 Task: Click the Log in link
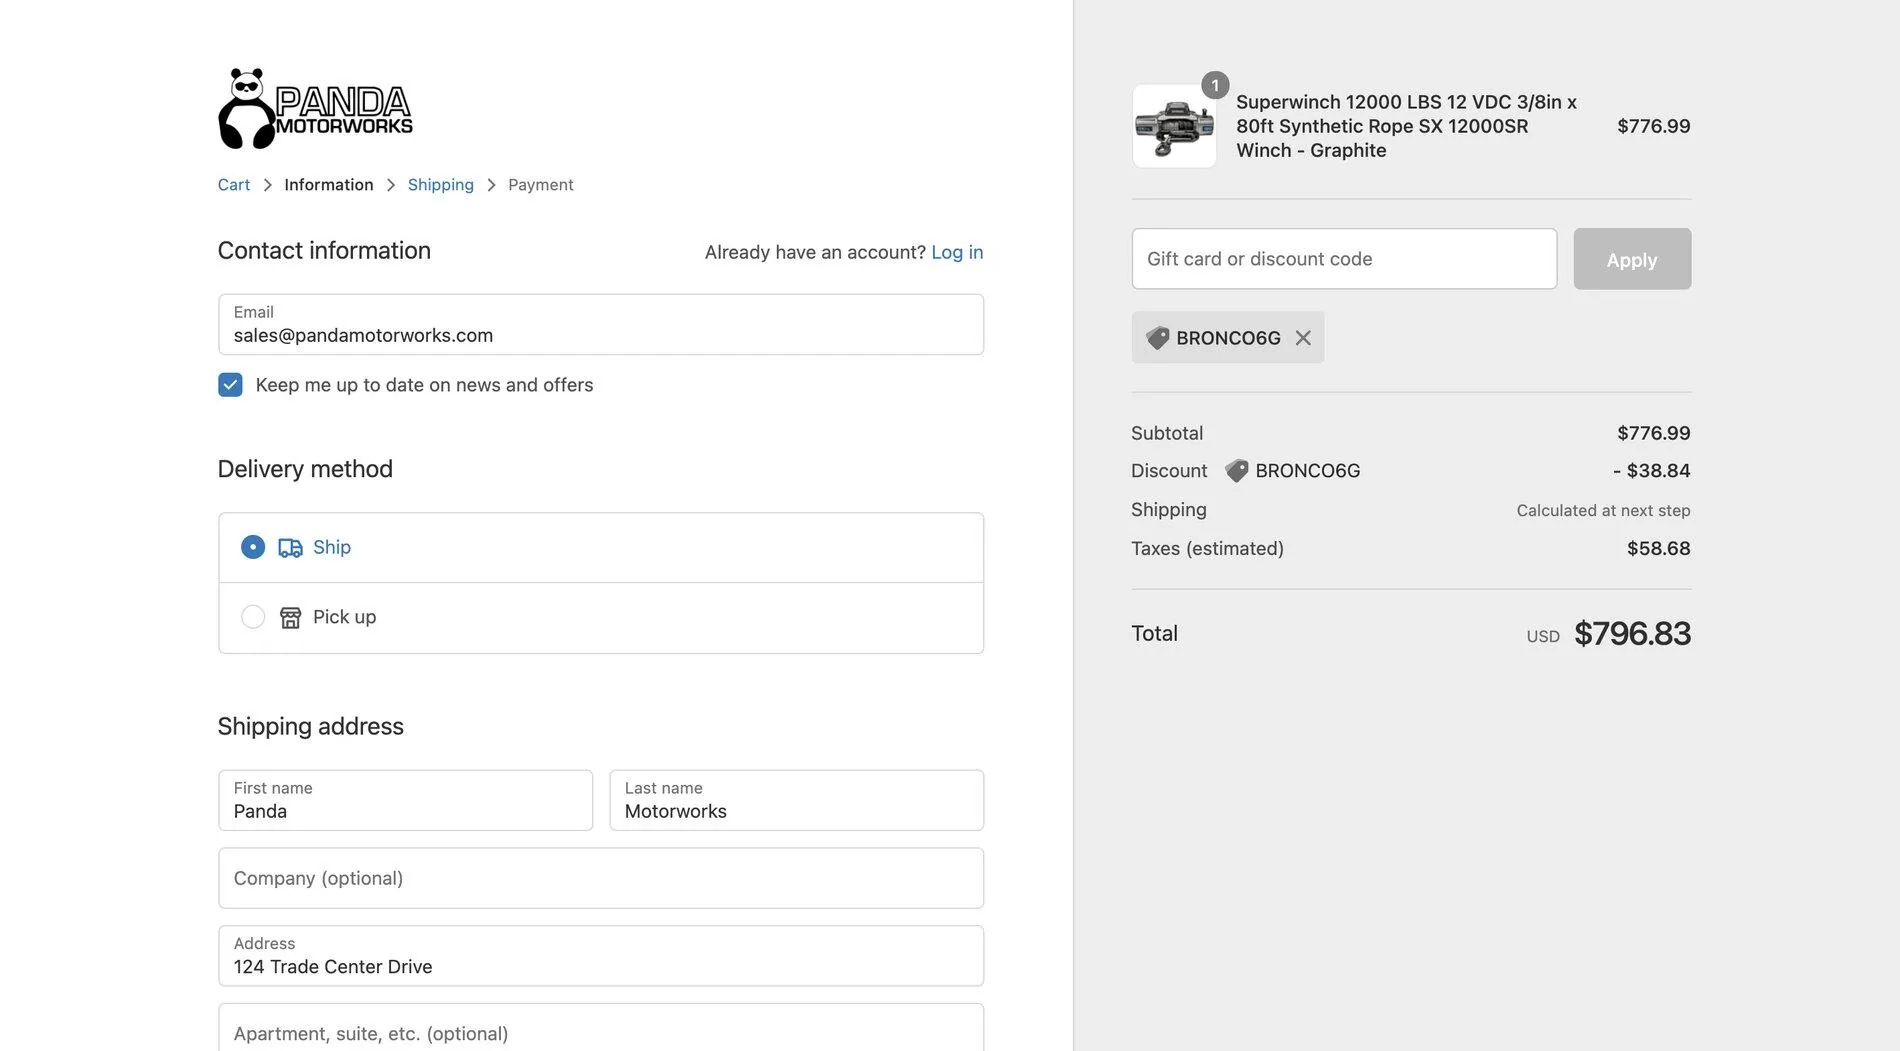point(957,252)
